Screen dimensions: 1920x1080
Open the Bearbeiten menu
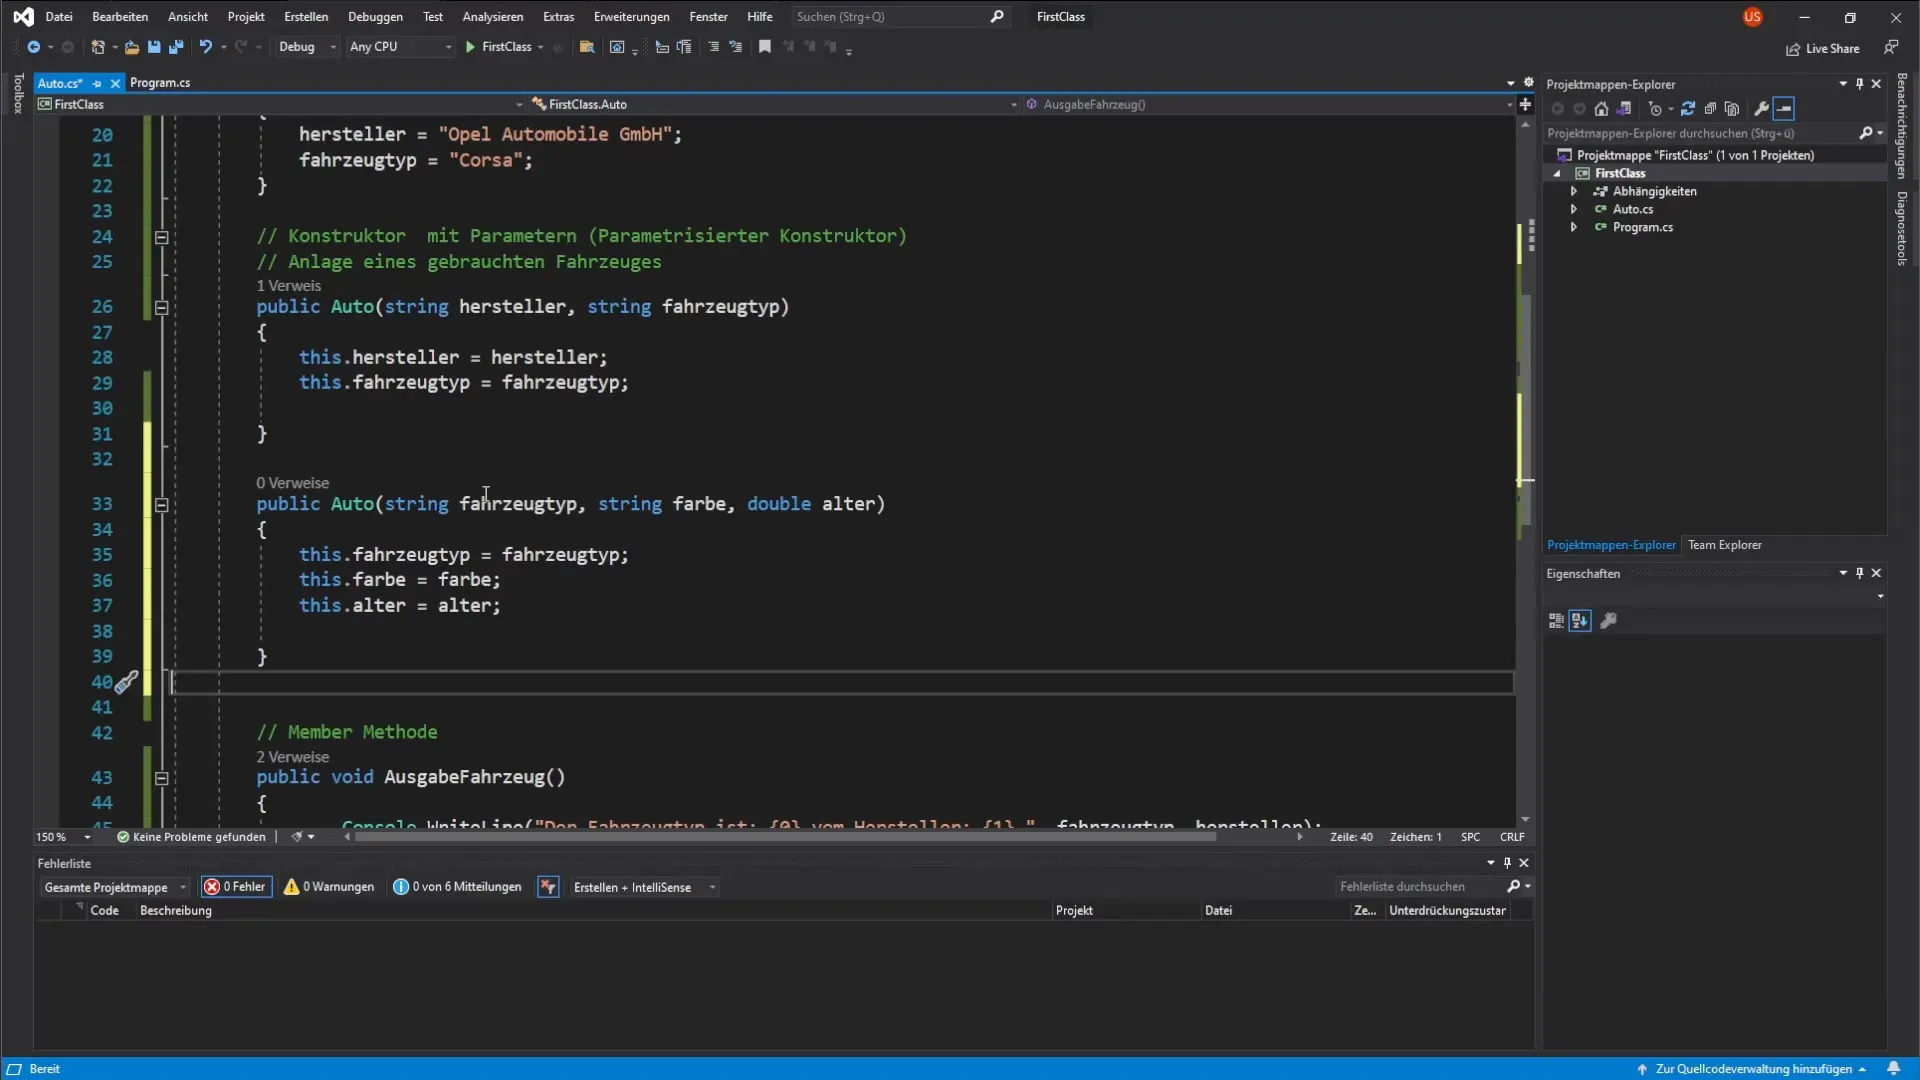click(120, 17)
